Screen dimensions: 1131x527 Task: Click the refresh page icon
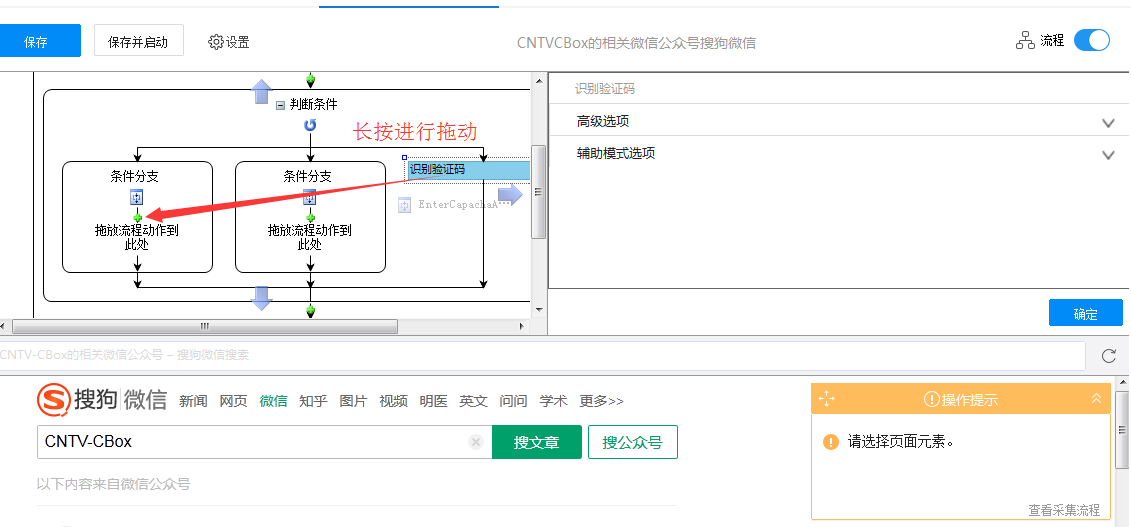[x=1109, y=355]
